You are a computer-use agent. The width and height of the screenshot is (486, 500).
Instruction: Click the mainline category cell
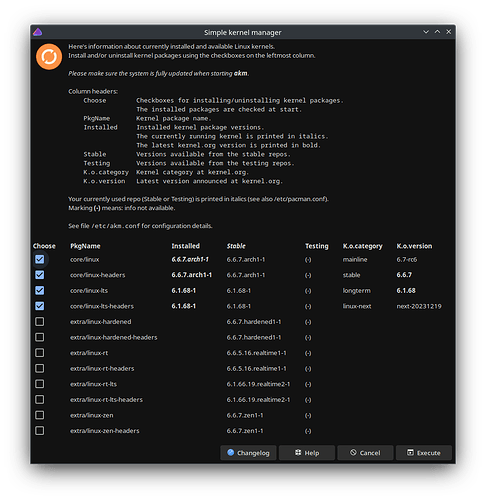(x=355, y=259)
